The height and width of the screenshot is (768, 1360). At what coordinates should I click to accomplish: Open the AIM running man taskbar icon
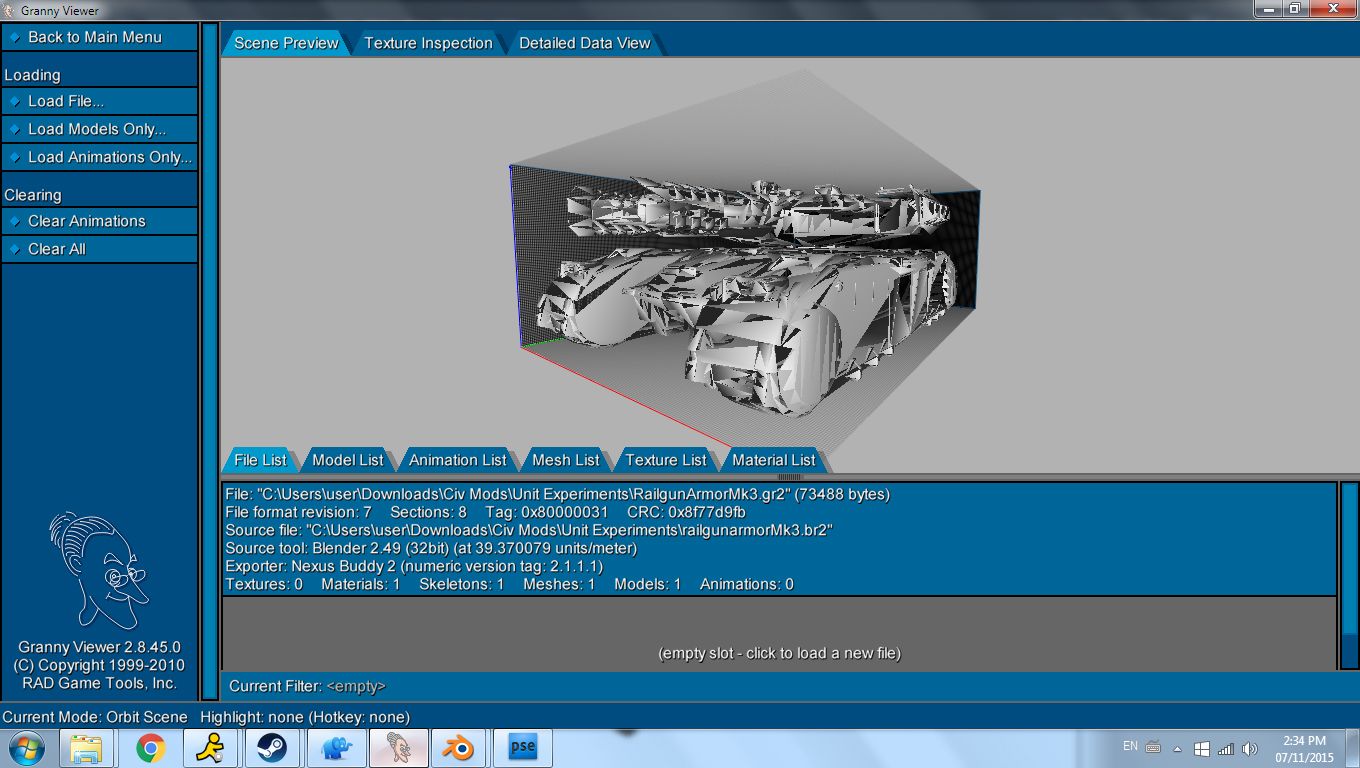tap(211, 748)
